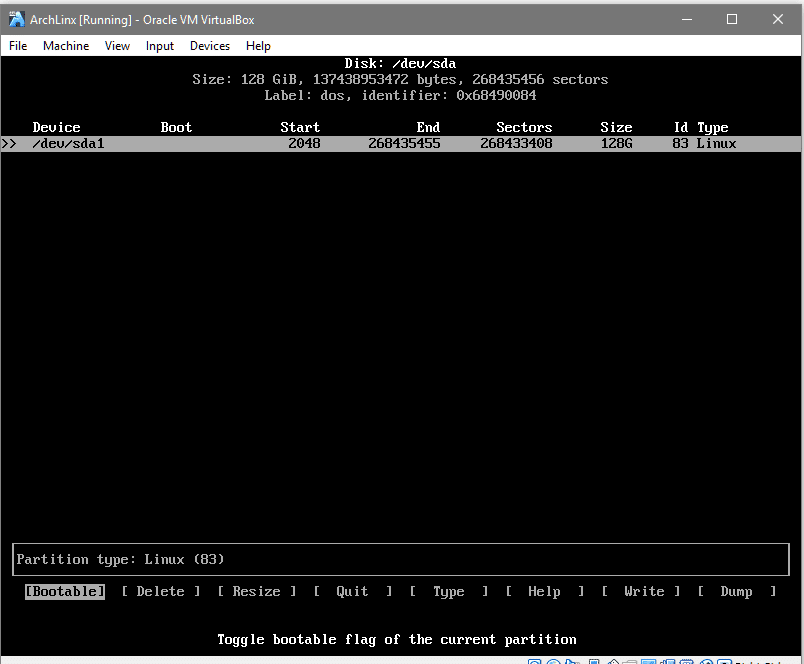
Task: Click the '83 Linux' type cell
Action: coord(704,144)
